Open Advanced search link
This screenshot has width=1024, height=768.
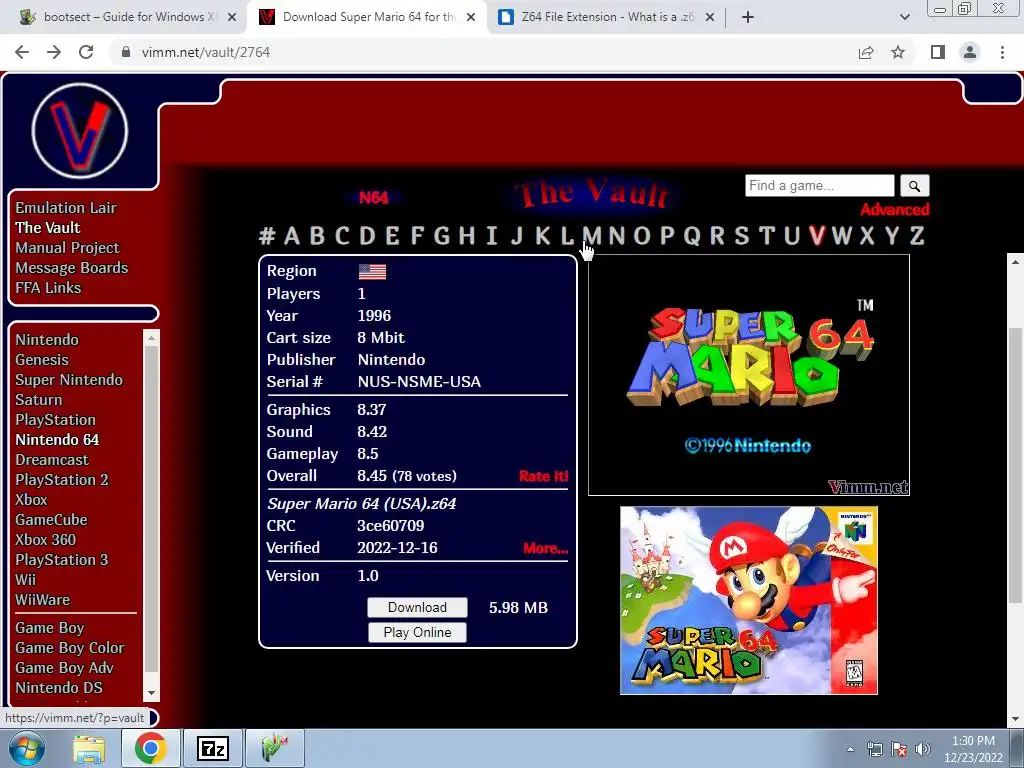point(894,210)
